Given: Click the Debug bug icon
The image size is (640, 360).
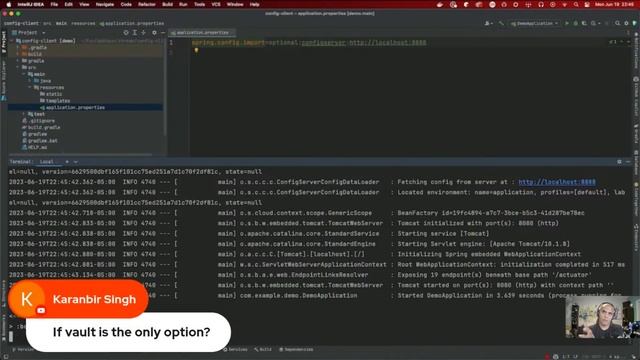Looking at the screenshot, I should [576, 23].
